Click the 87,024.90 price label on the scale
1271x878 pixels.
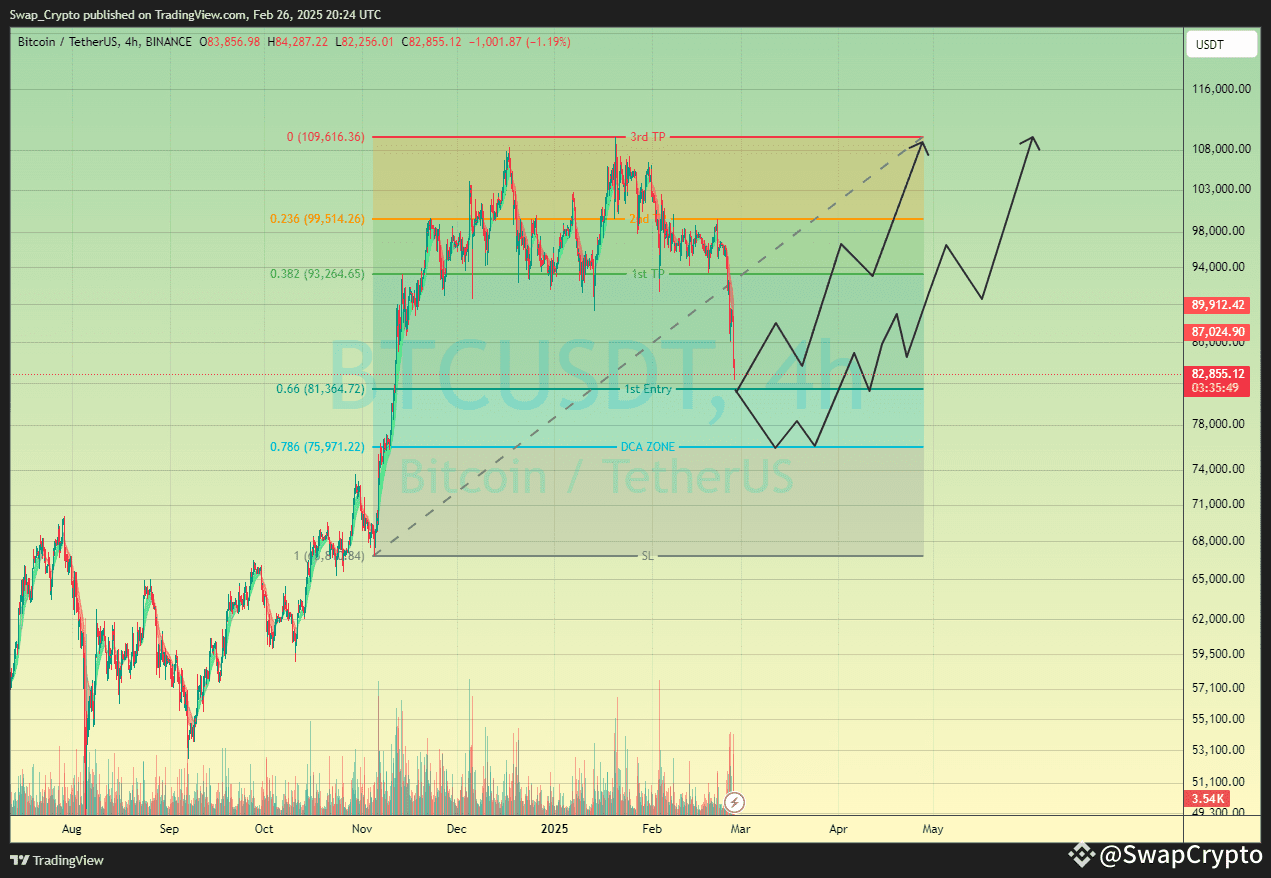[x=1216, y=331]
